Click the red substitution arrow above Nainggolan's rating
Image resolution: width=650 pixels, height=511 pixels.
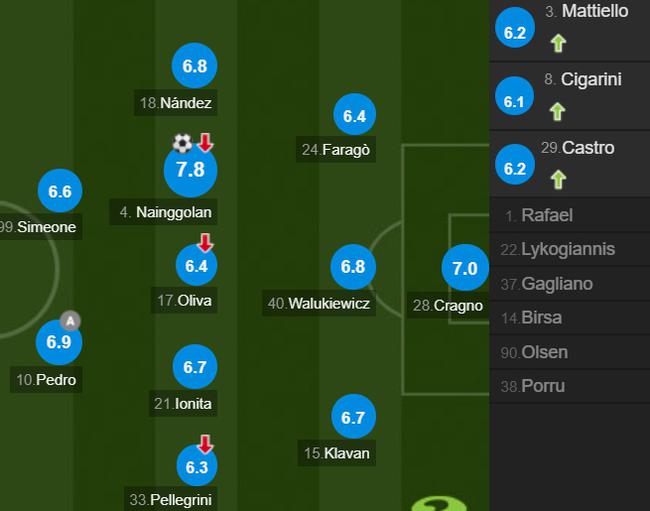click(x=205, y=142)
